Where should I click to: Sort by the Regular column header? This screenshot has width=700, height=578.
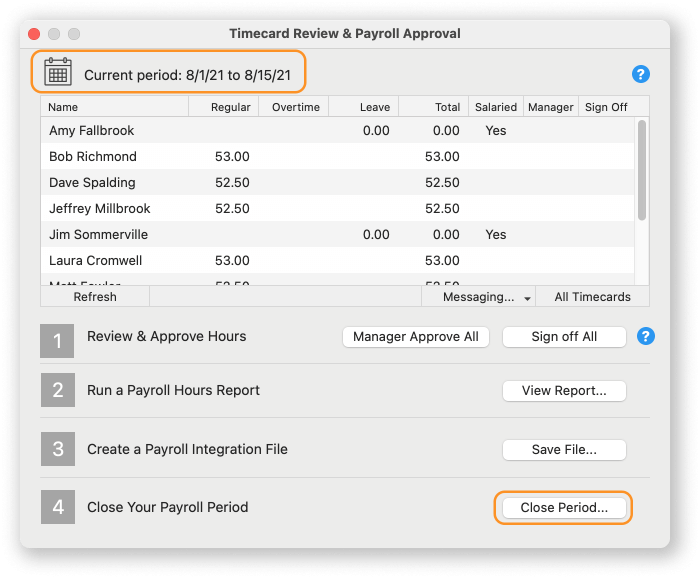coord(224,107)
